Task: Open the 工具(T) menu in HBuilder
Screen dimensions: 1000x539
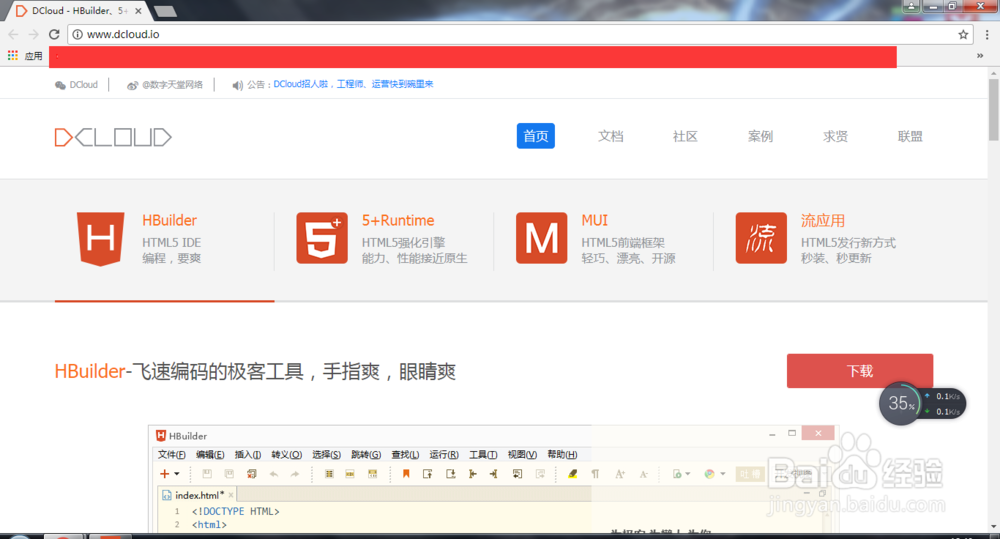Action: coord(483,454)
